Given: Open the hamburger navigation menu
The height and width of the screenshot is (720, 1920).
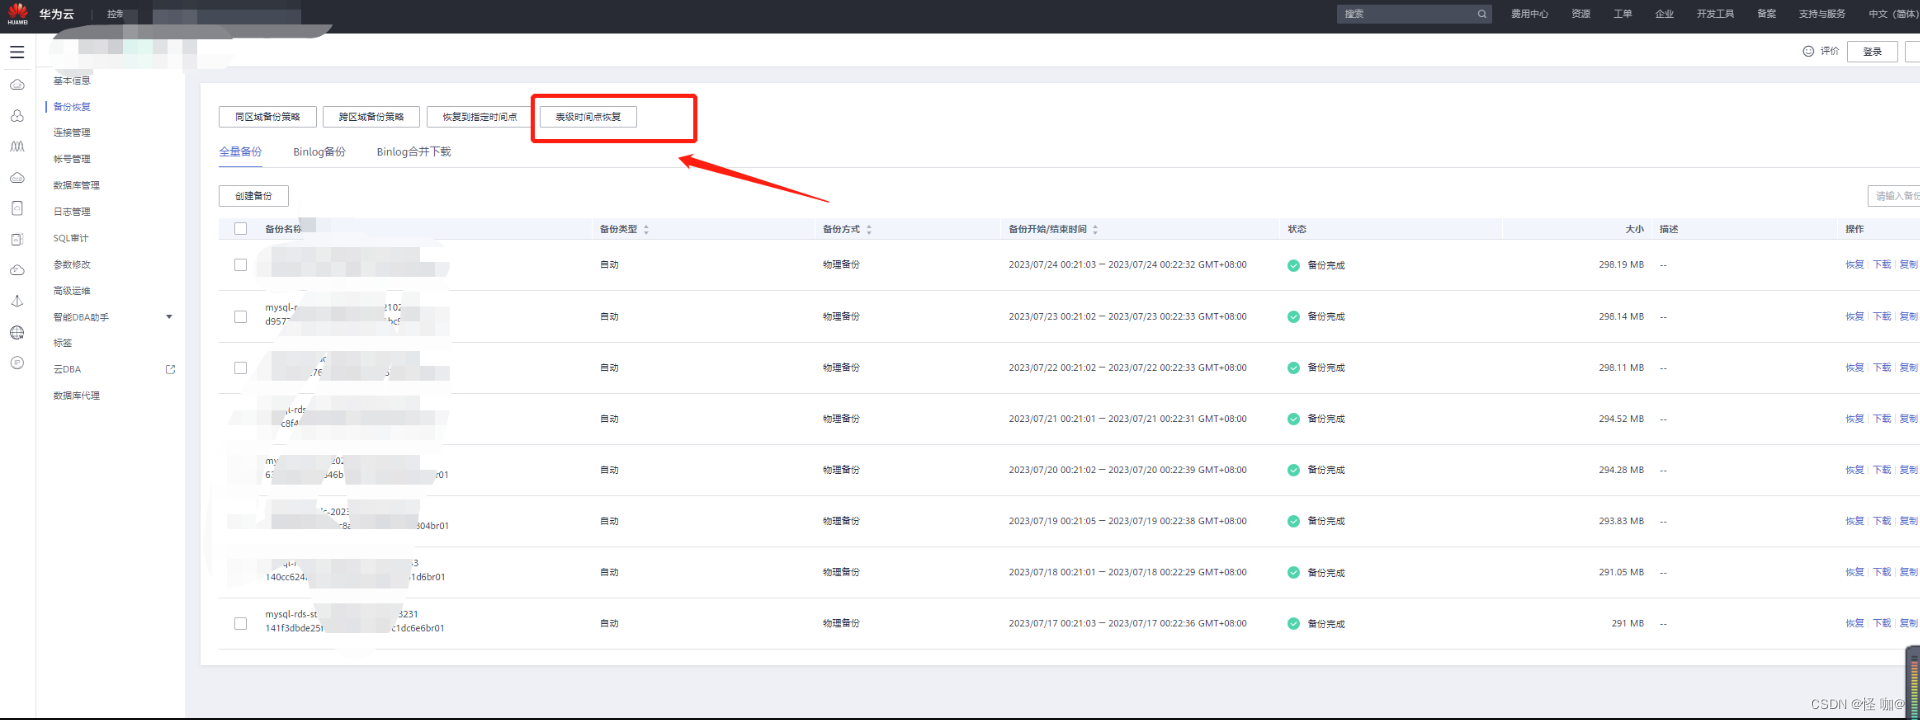Looking at the screenshot, I should [17, 52].
